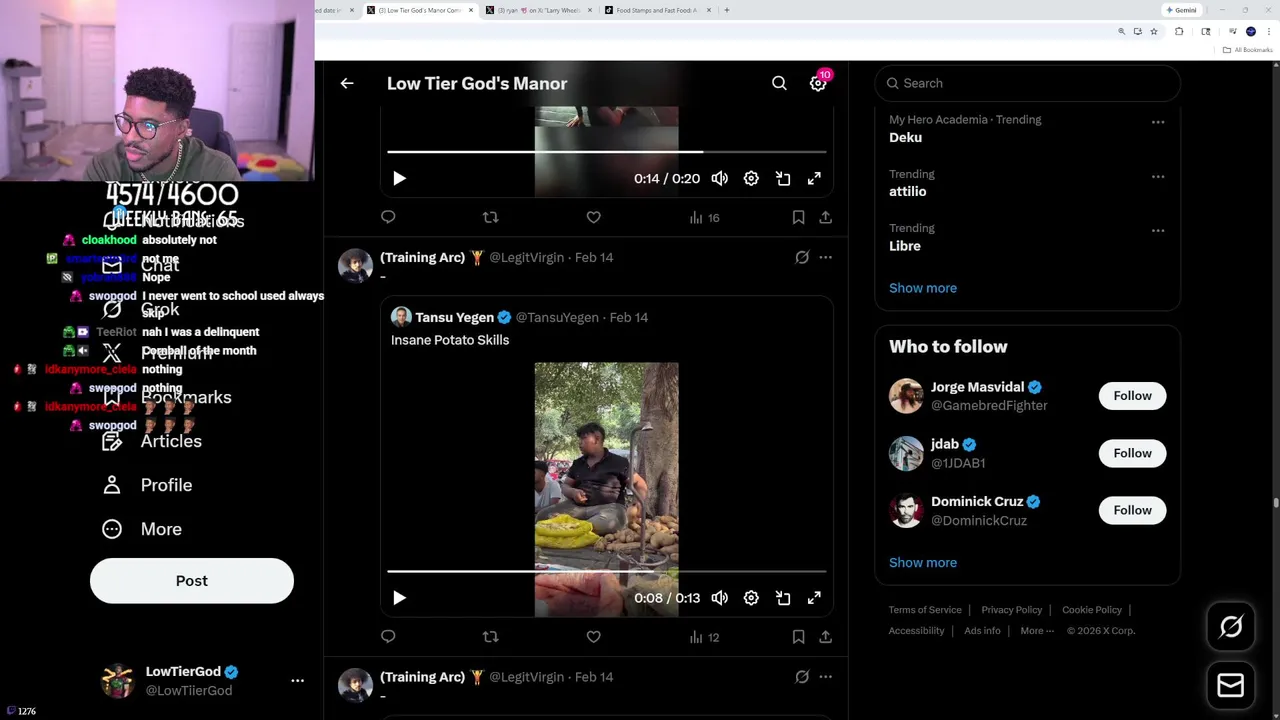Open Privacy Policy link
Screen dimensions: 1280x720
pos(1011,610)
